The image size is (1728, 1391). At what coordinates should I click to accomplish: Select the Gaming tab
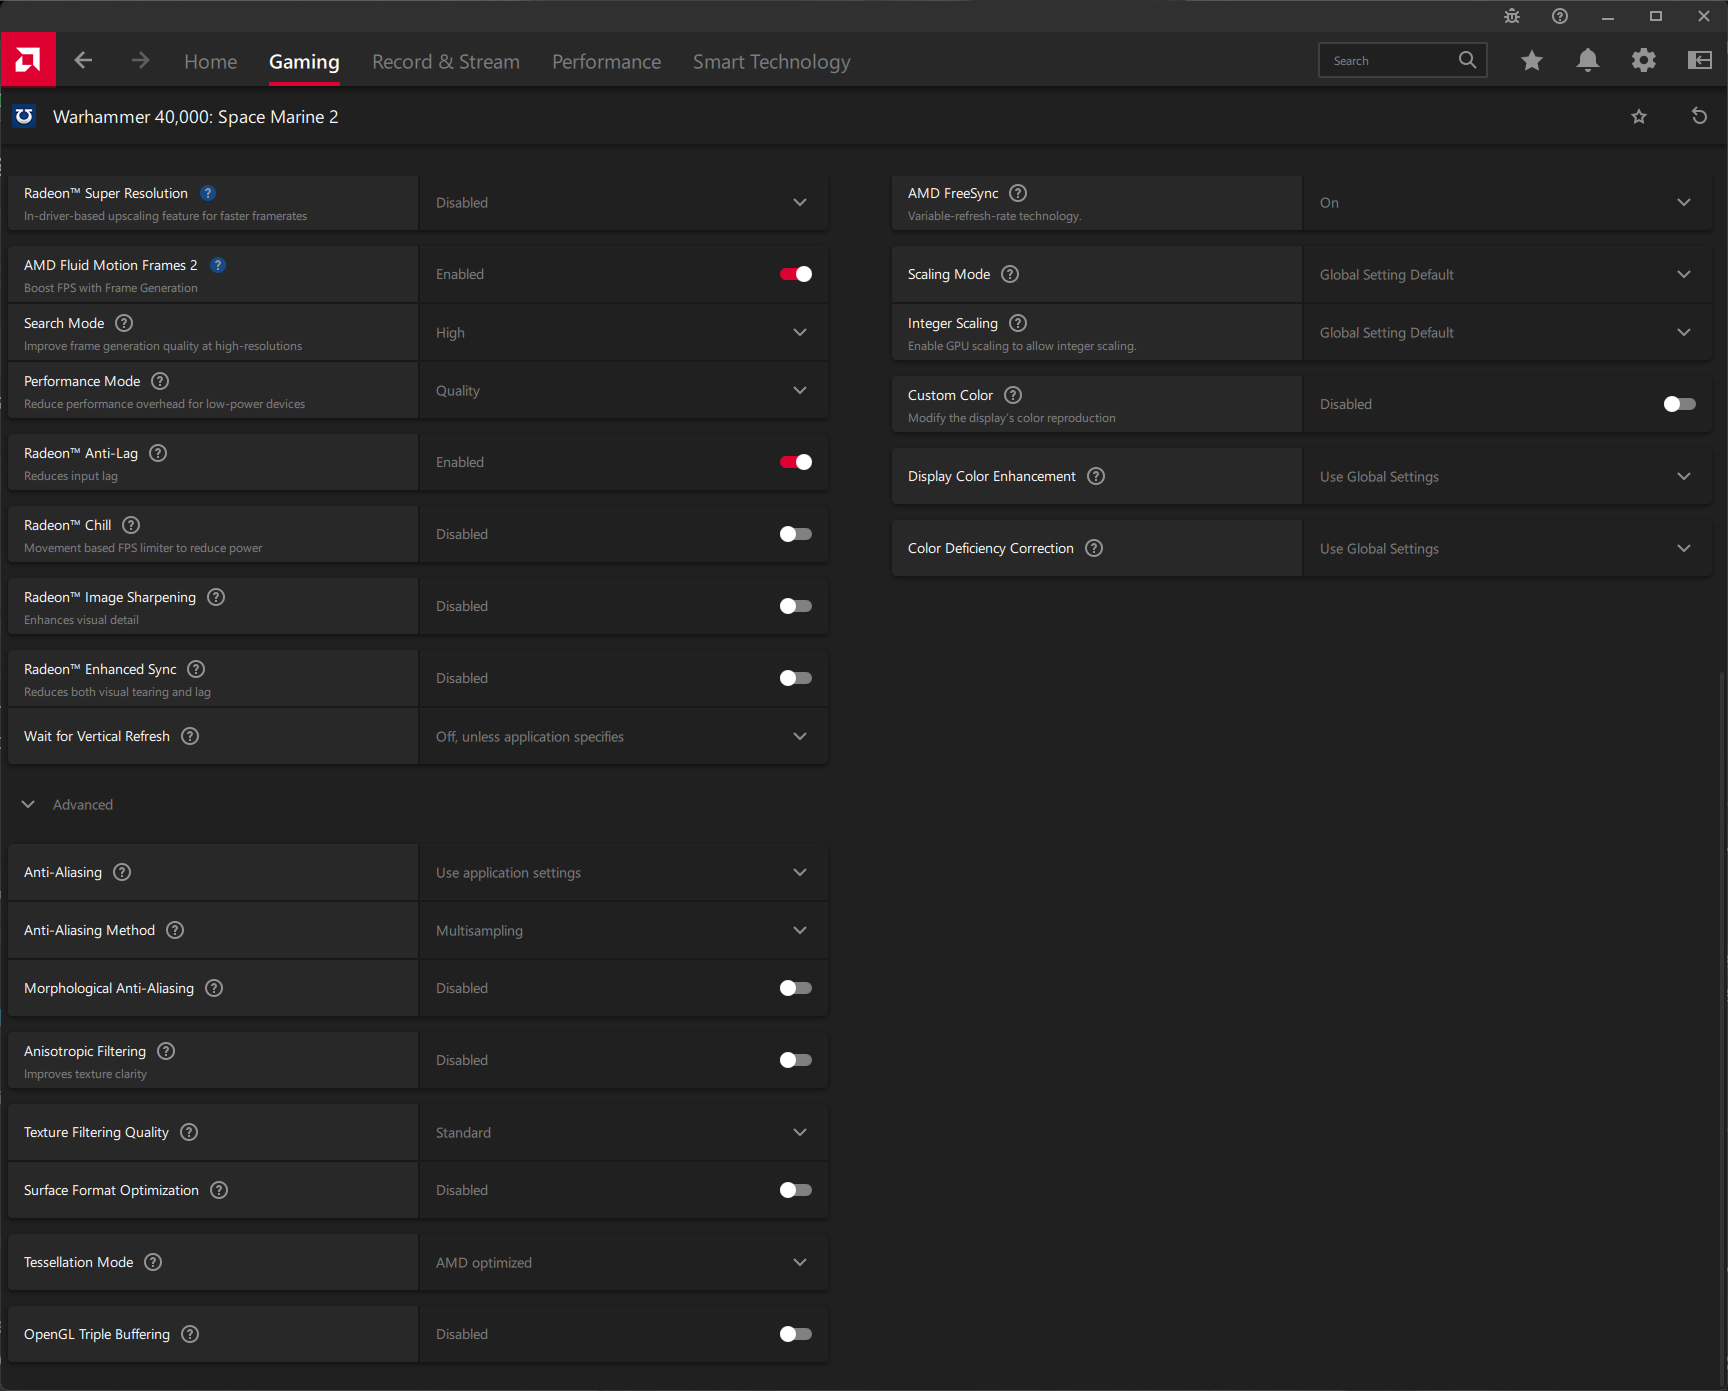click(x=304, y=62)
